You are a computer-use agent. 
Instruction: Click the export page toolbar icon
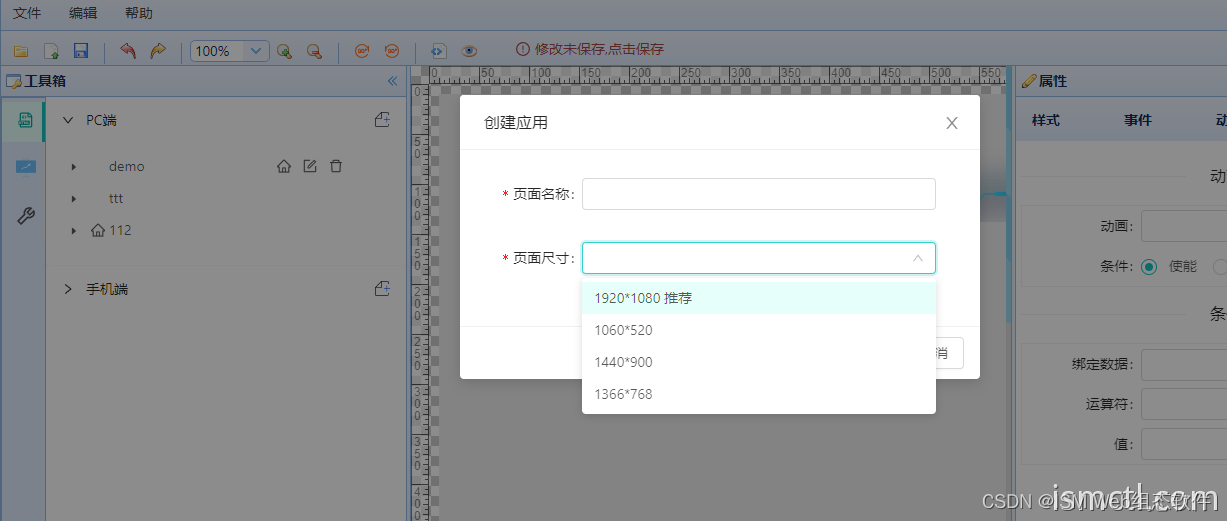click(x=51, y=50)
